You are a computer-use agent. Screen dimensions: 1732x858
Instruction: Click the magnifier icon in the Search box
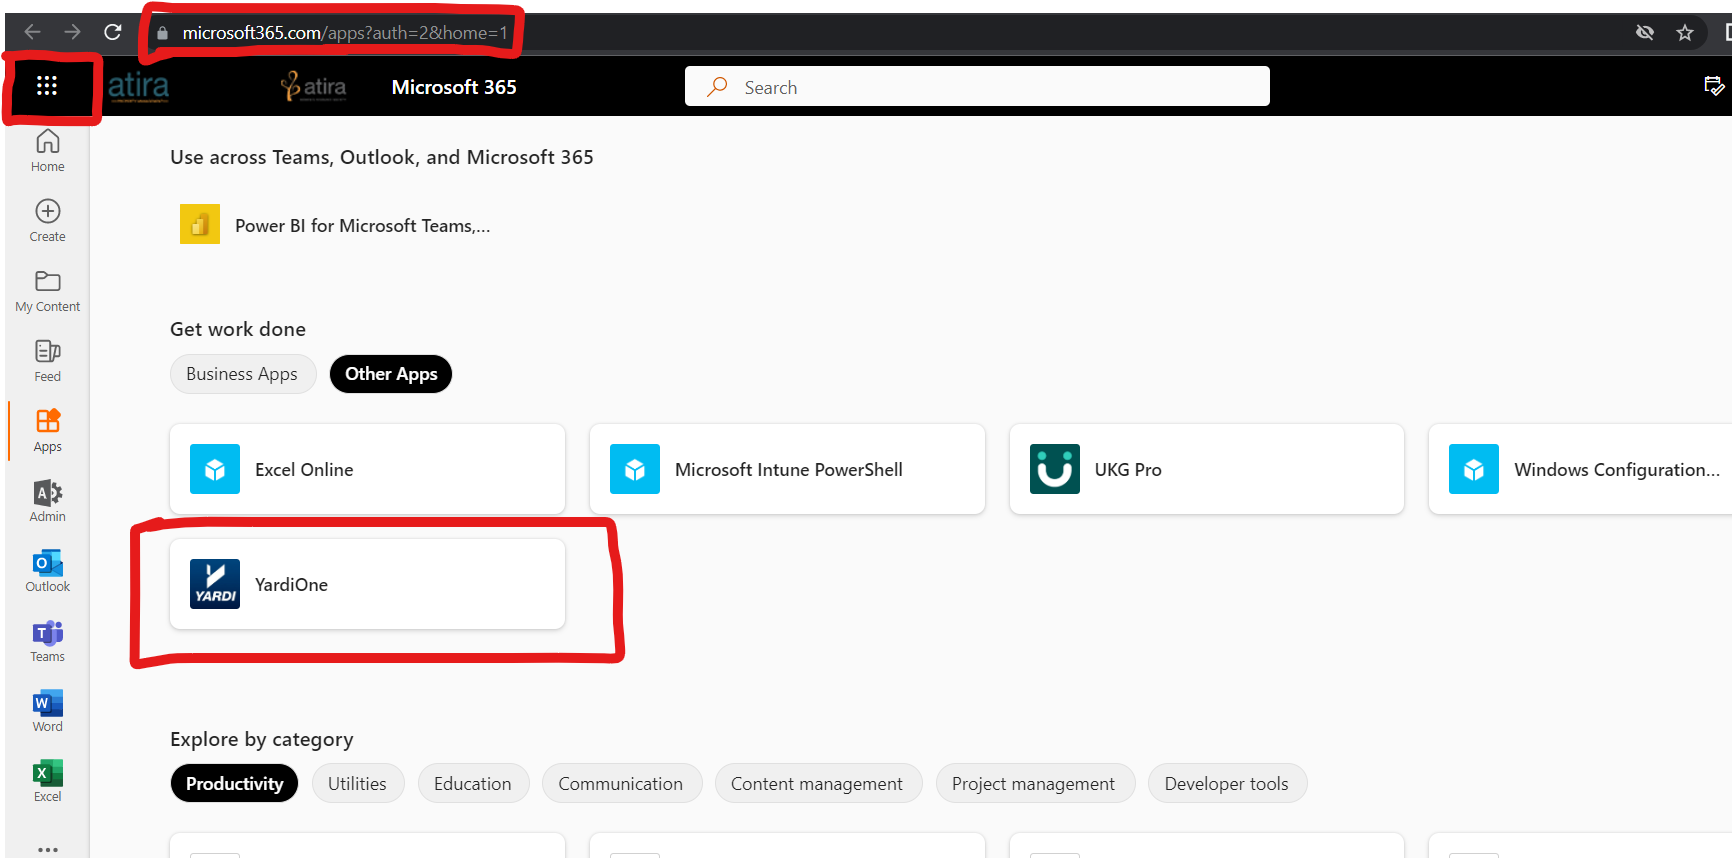717,87
